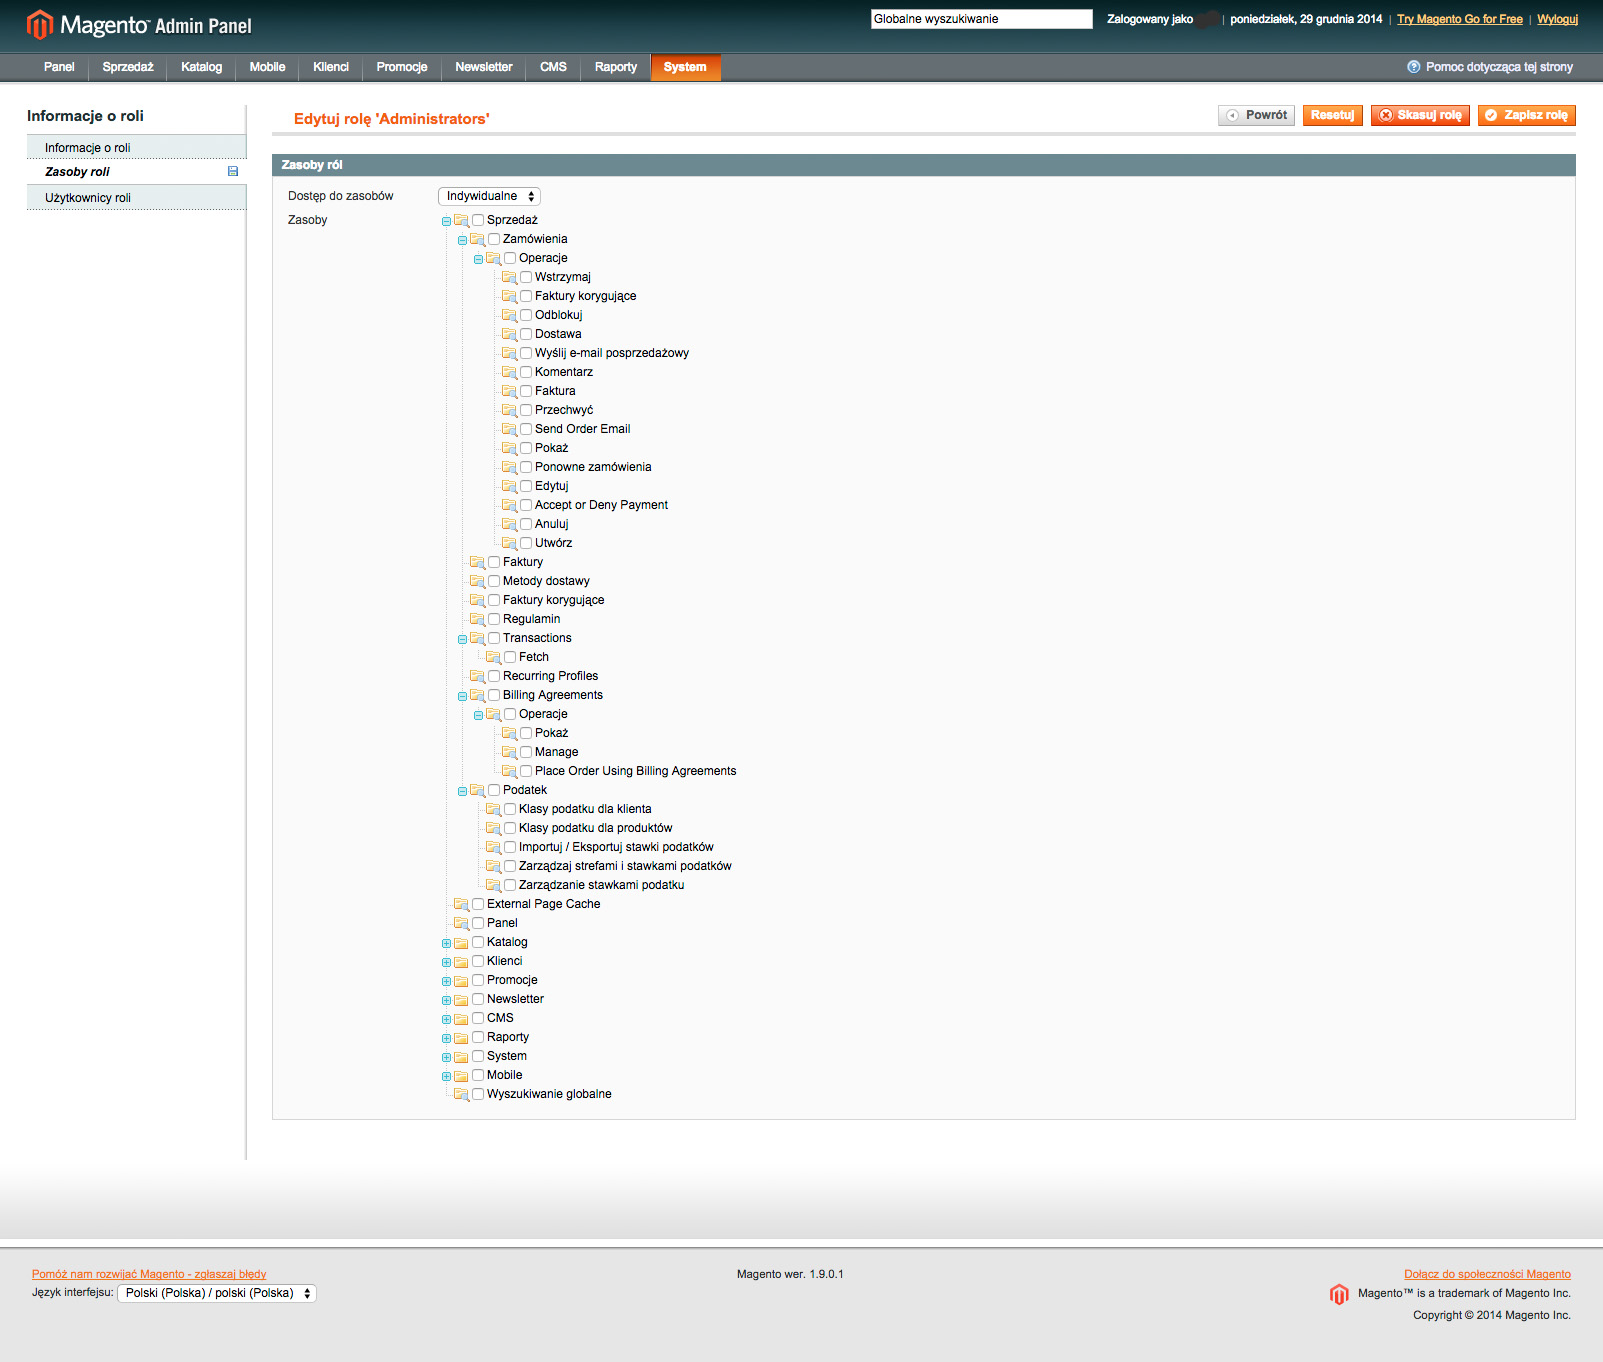Tick the Importuj / Eksportuj stawki podatków checkbox

click(510, 847)
